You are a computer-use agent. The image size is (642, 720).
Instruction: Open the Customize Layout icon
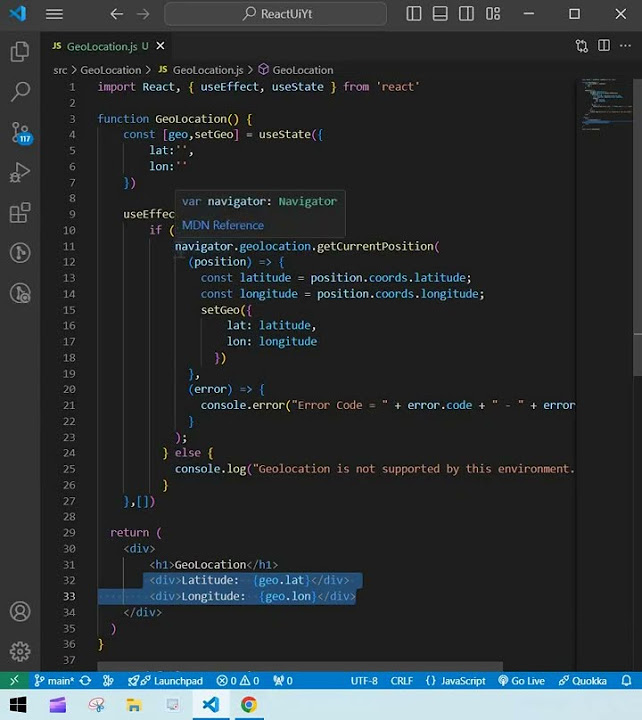[493, 14]
